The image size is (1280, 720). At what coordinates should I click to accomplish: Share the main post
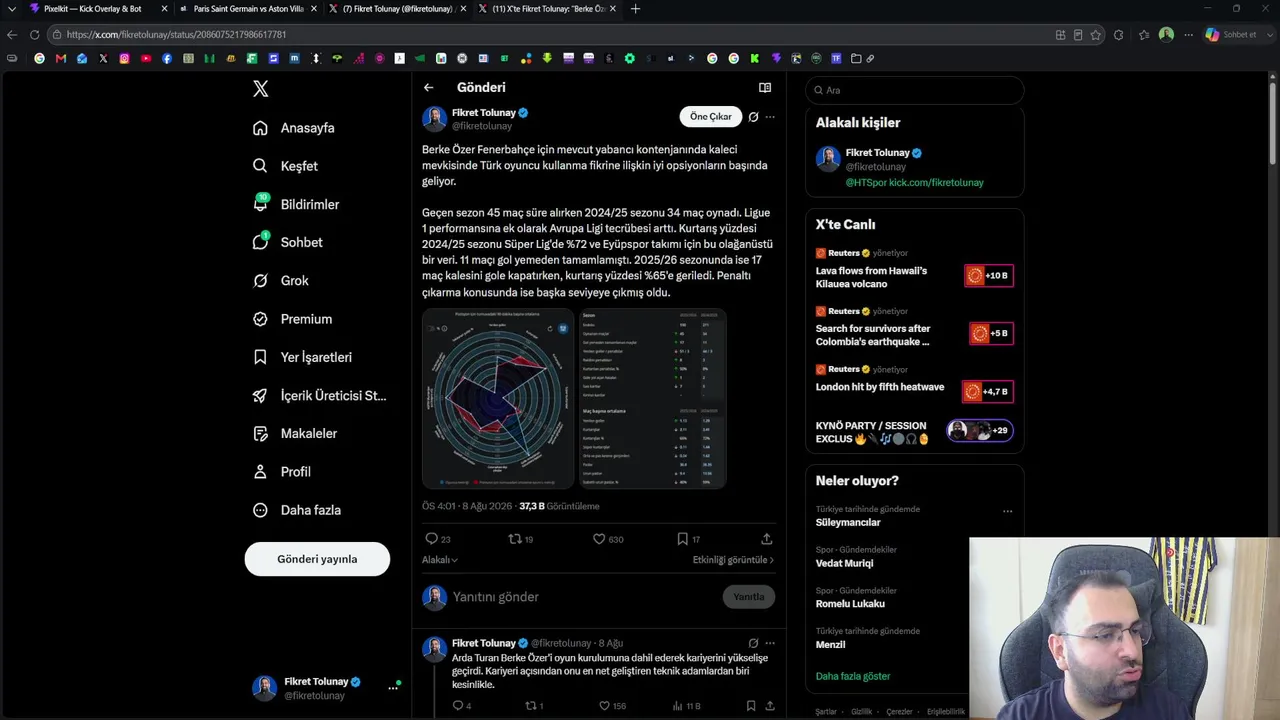(767, 539)
